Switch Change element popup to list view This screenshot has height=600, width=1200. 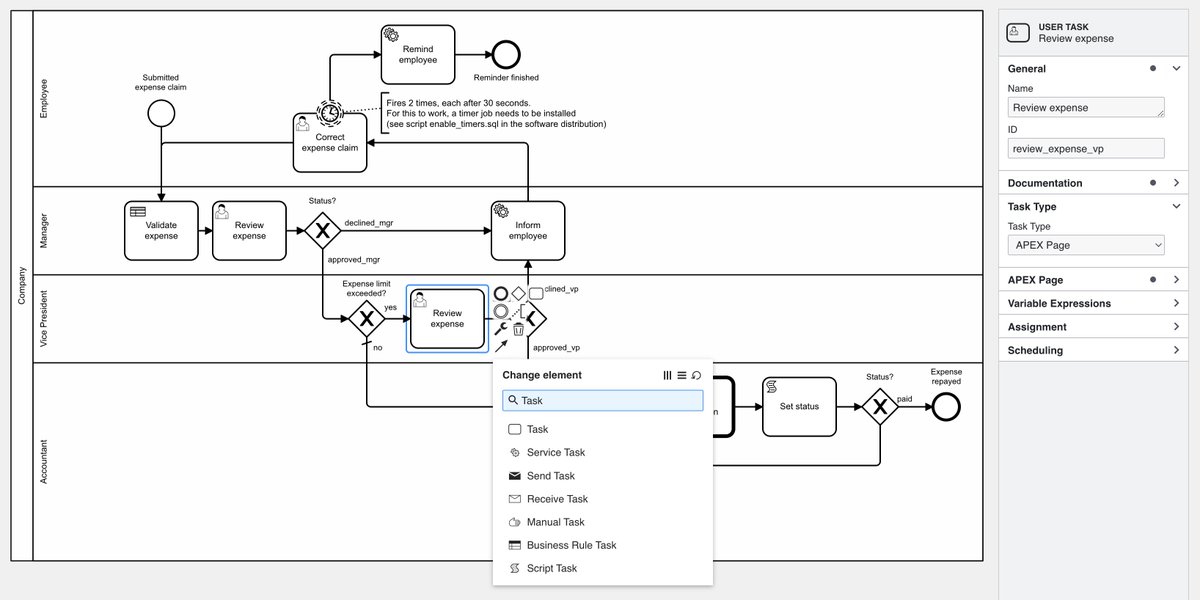(x=682, y=375)
